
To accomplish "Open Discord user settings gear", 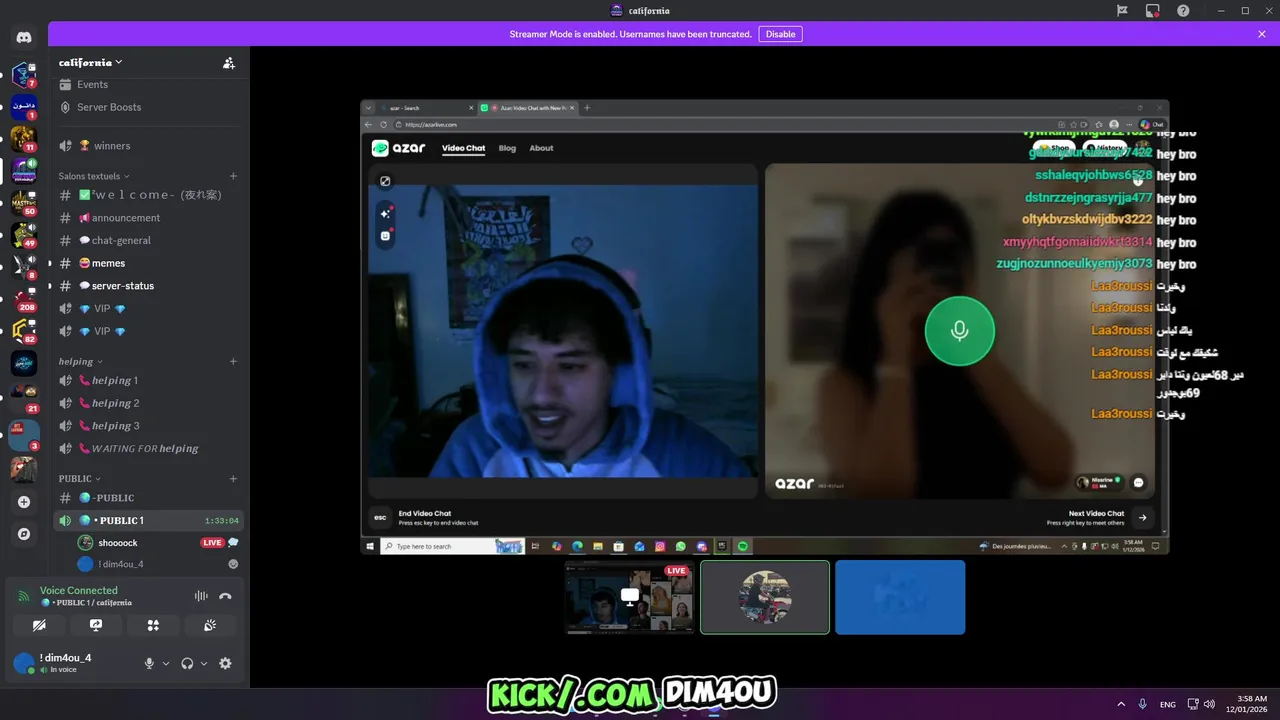I will (x=225, y=663).
